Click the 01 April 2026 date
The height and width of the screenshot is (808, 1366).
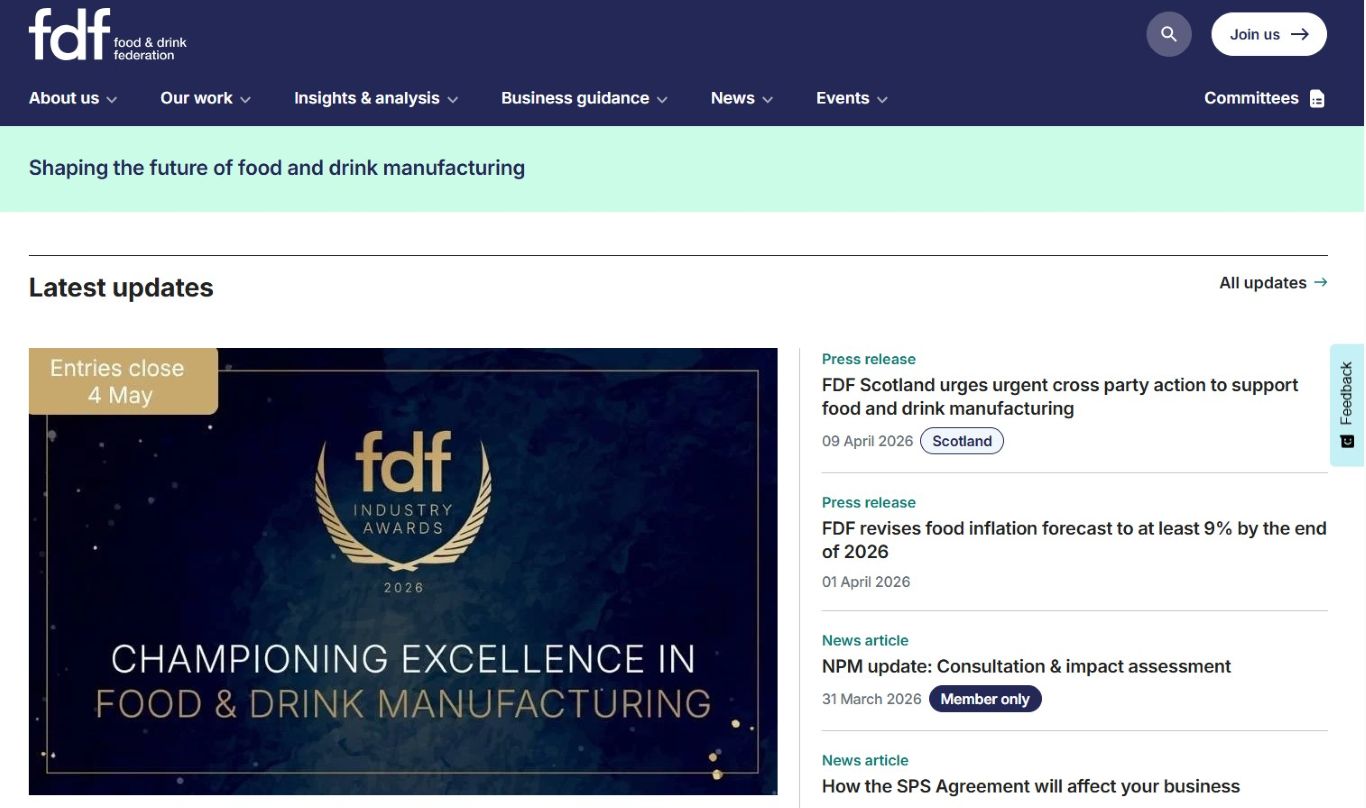[866, 582]
